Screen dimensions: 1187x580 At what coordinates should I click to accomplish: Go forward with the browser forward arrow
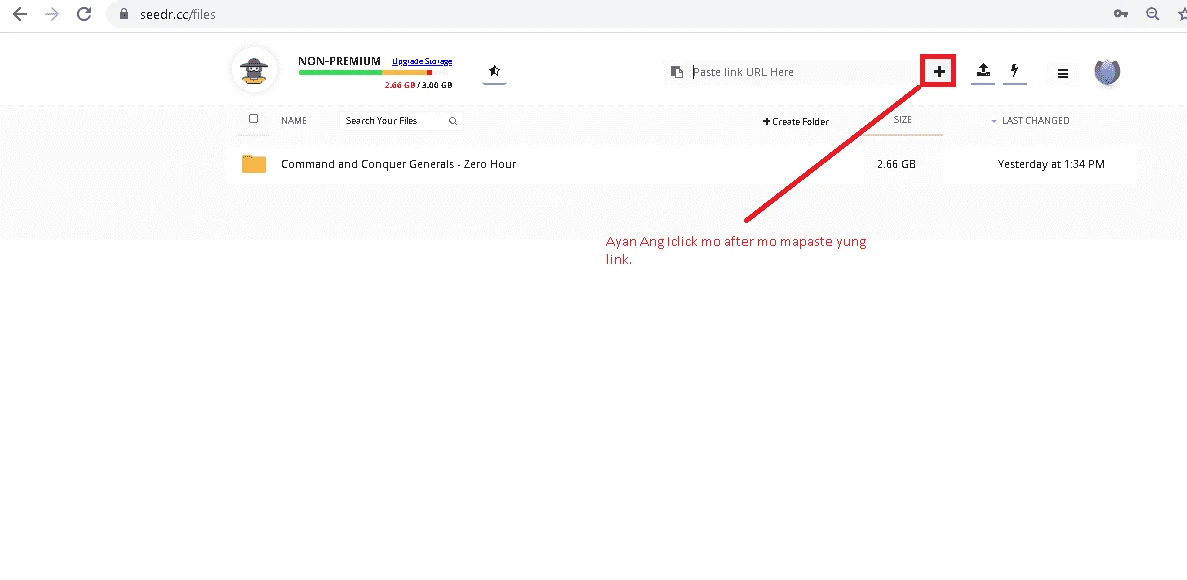coord(52,14)
